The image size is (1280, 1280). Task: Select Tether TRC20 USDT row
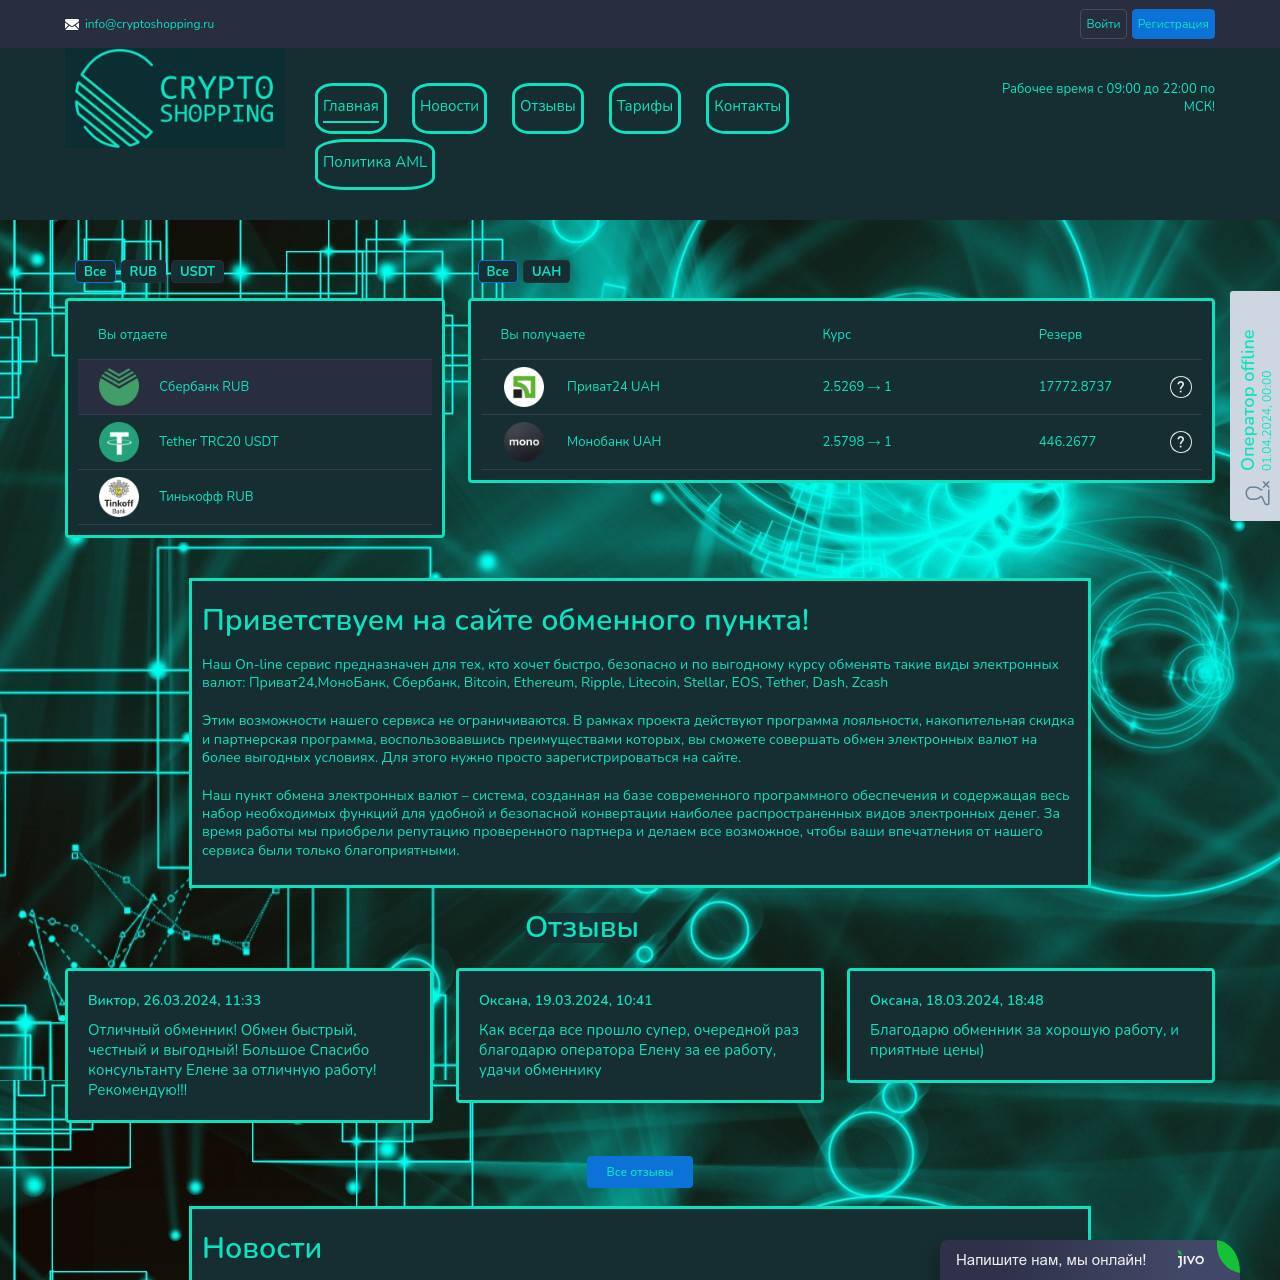tap(255, 442)
